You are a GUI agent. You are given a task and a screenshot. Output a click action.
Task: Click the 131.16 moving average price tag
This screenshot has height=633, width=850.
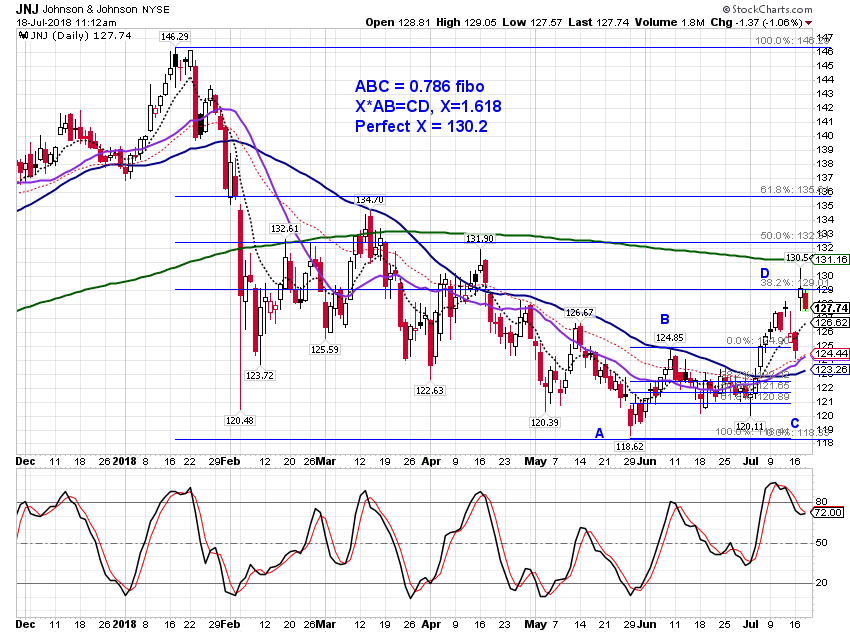pyautogui.click(x=831, y=260)
